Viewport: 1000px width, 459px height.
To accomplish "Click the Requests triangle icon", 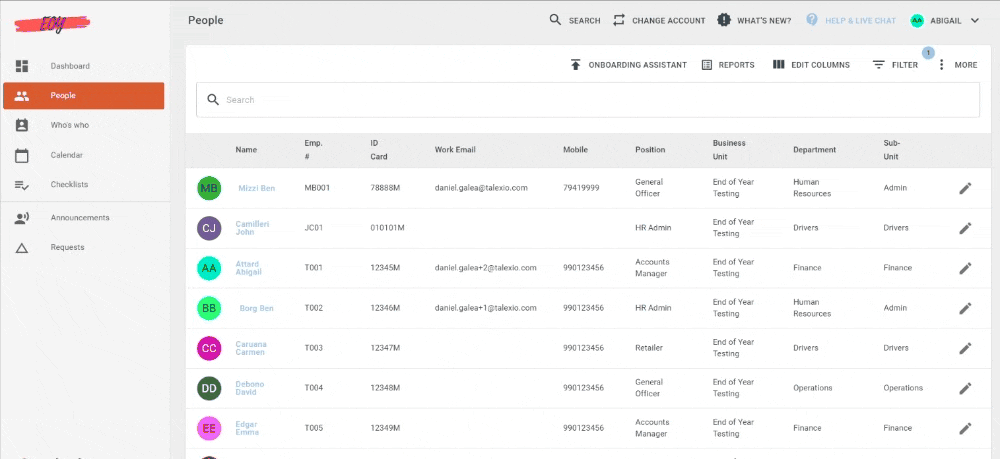I will [22, 247].
